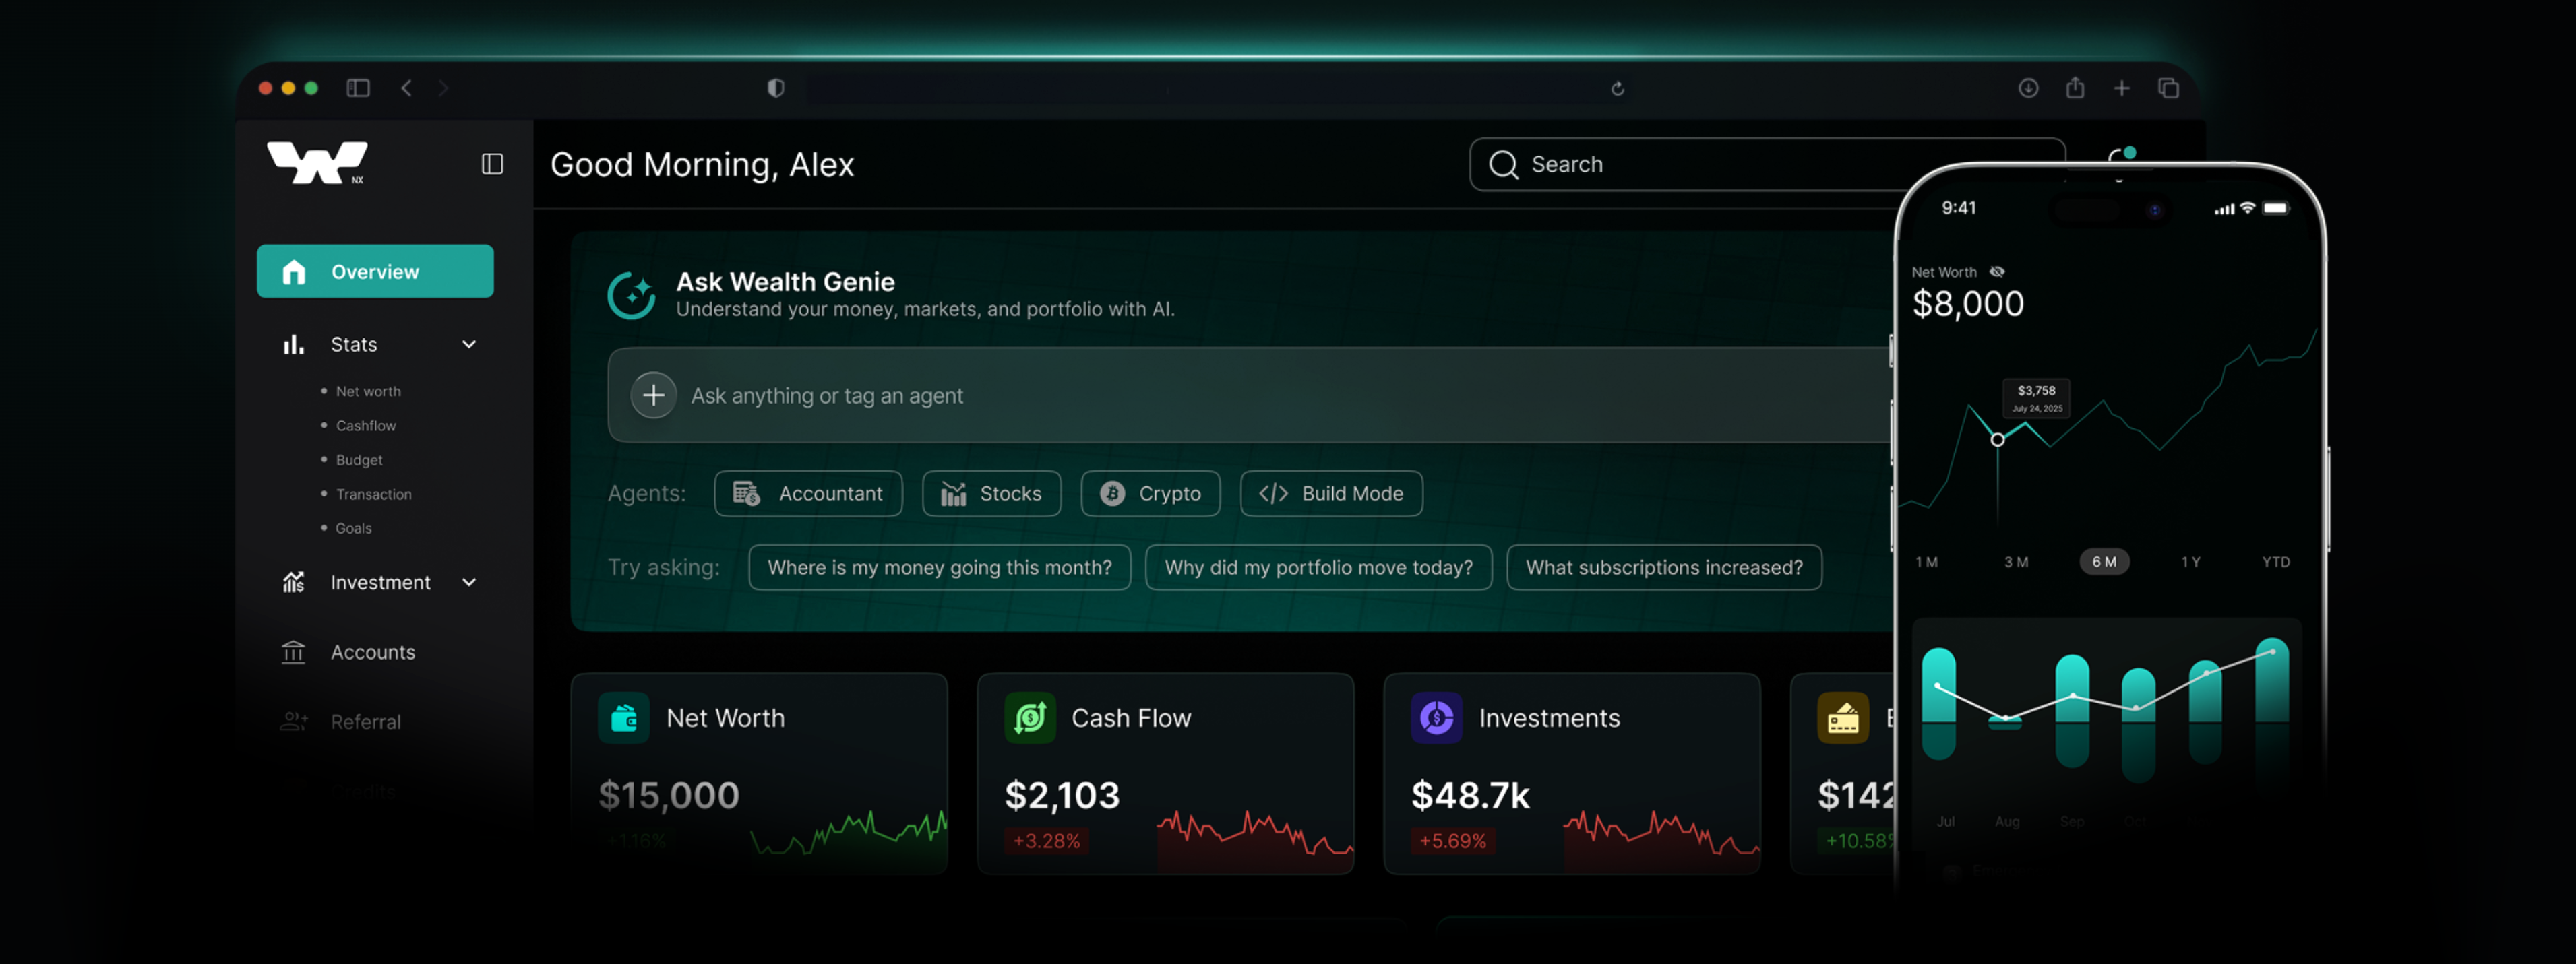2576x964 pixels.
Task: Click the Stats bar chart icon
Action: point(293,344)
